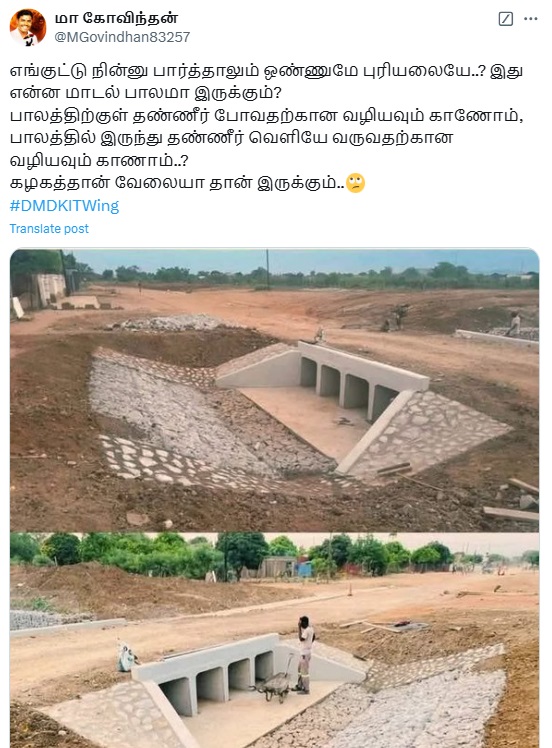Click the man standing in the bottom photo
This screenshot has height=748, width=552.
tap(304, 654)
